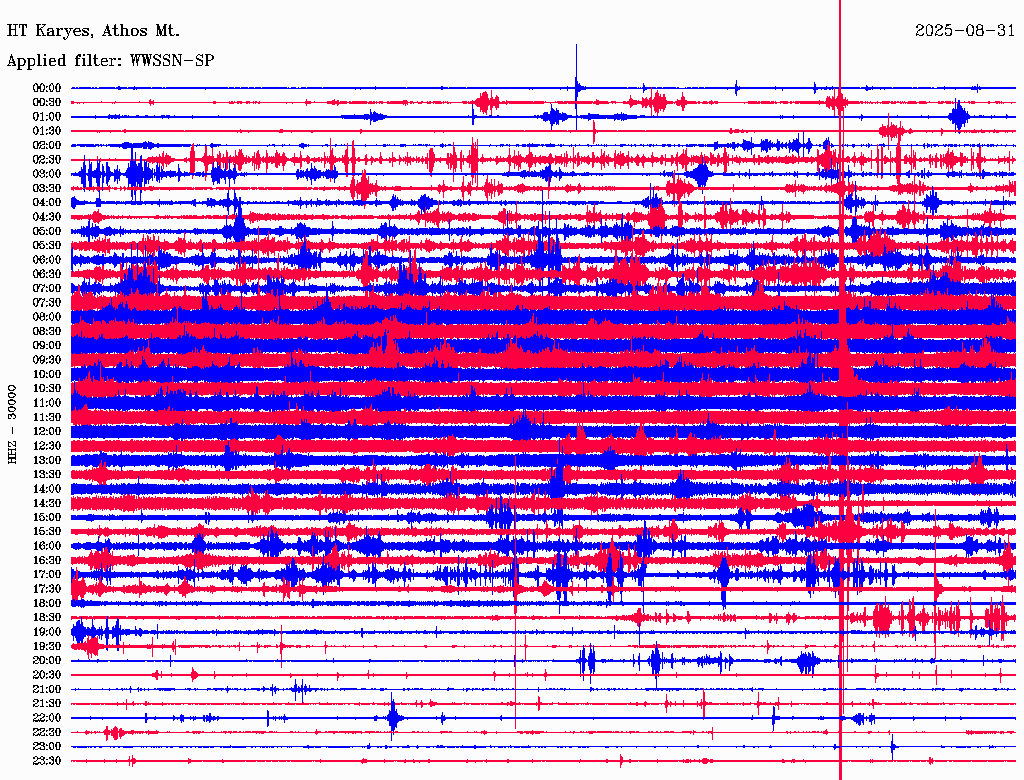Image resolution: width=1024 pixels, height=780 pixels.
Task: Click the 10:30 time label
Action: 47,388
